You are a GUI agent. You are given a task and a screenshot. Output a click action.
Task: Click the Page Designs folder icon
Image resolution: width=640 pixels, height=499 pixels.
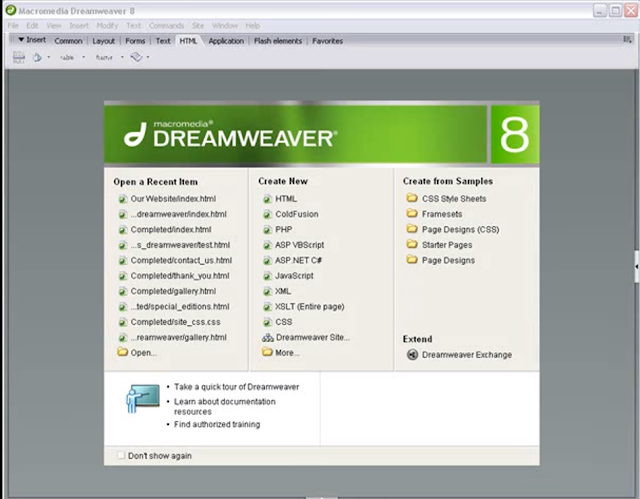click(412, 259)
